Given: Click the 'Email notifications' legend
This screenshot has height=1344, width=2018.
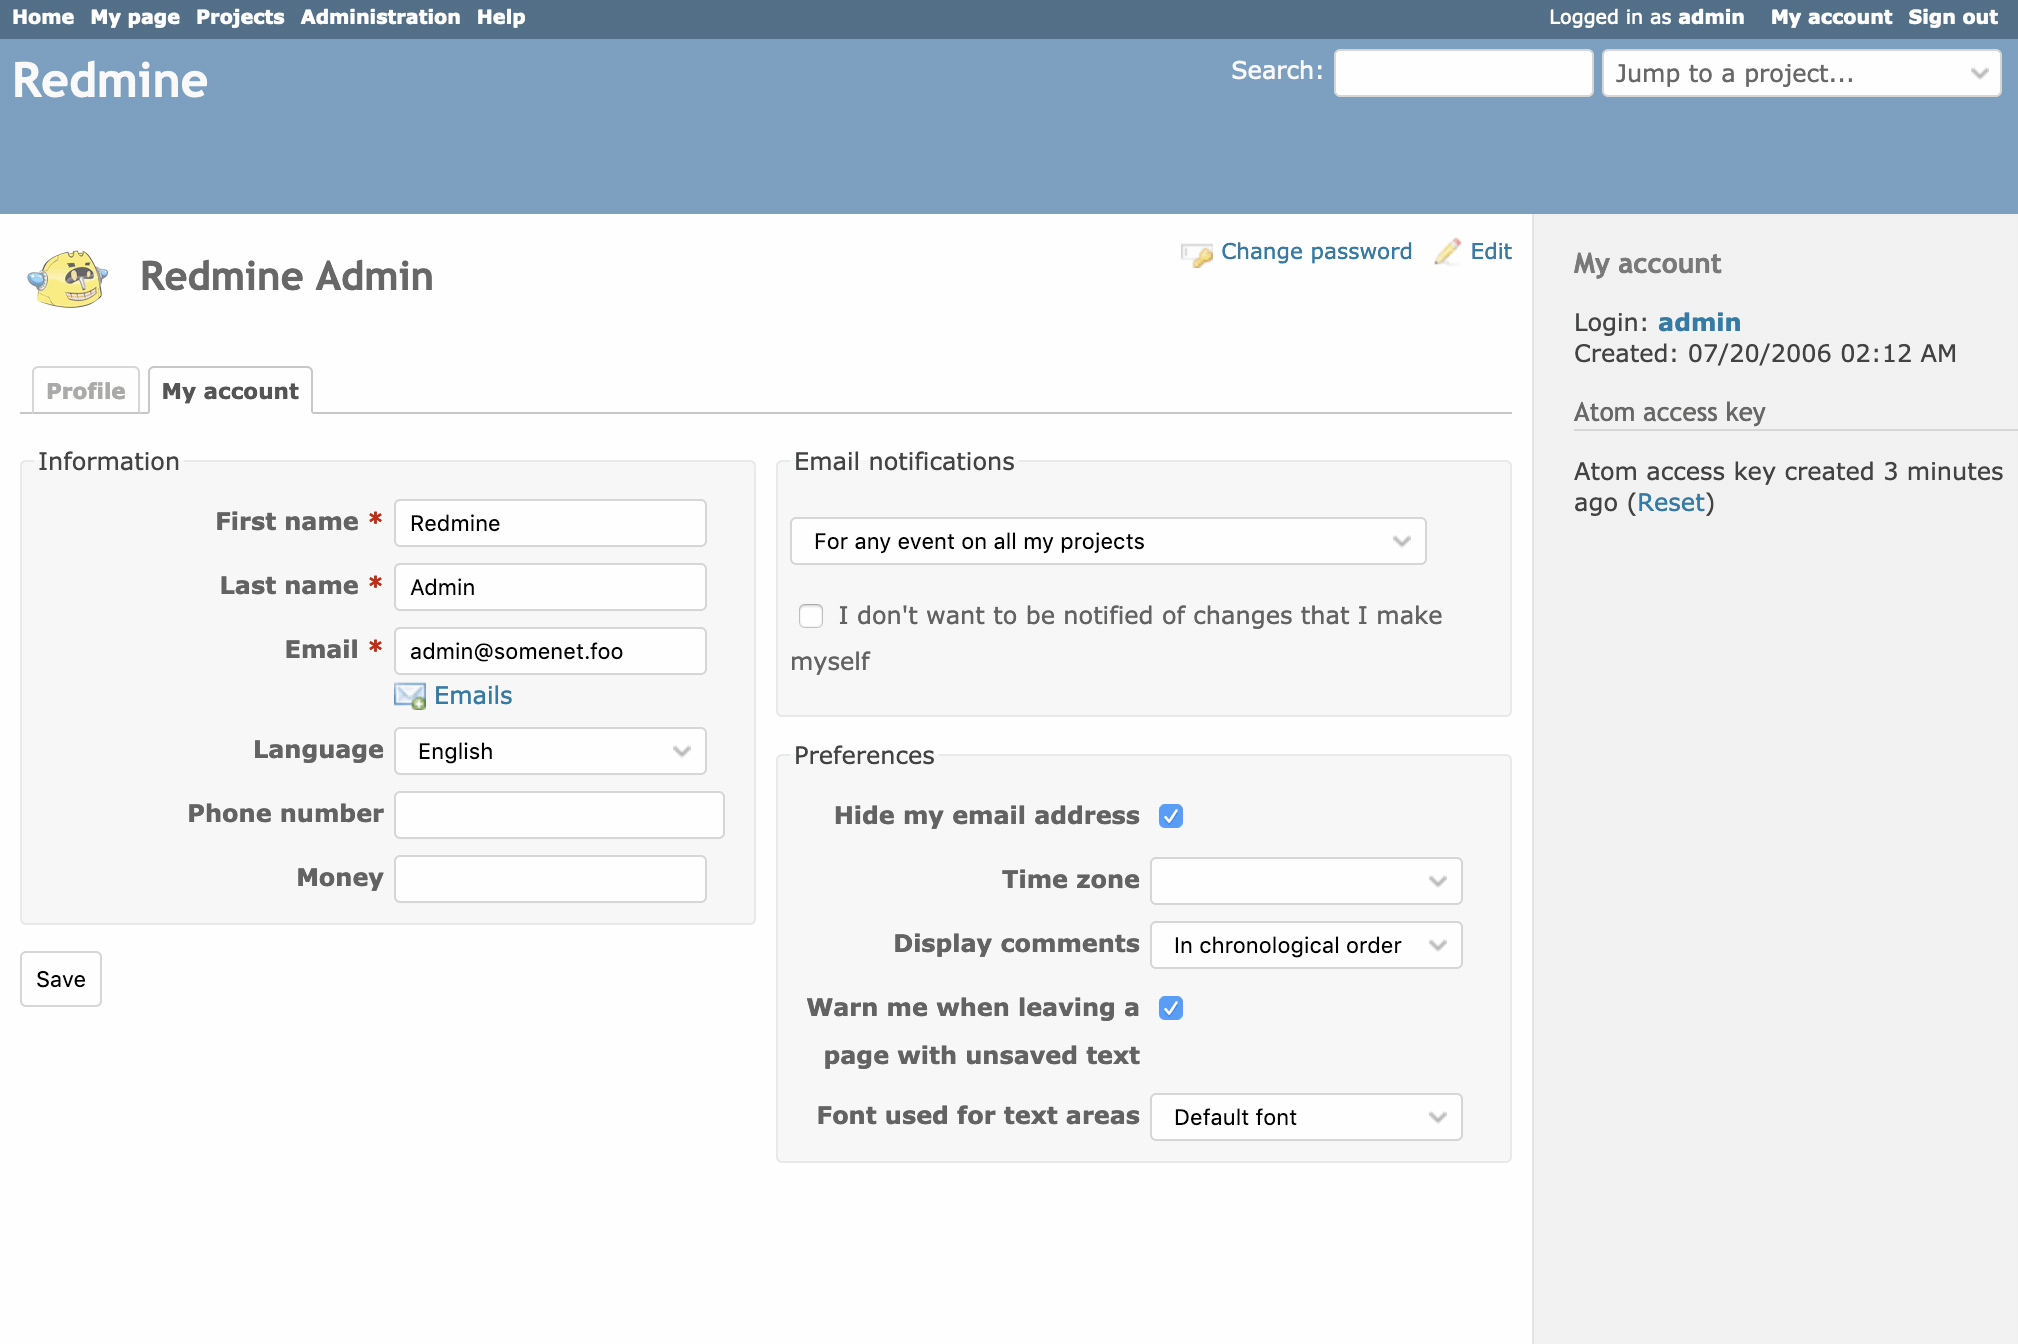Looking at the screenshot, I should tap(904, 461).
